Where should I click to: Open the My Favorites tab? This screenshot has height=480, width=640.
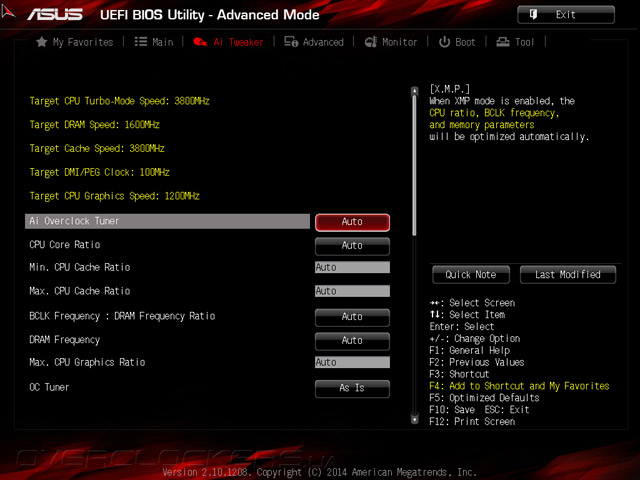pos(83,42)
